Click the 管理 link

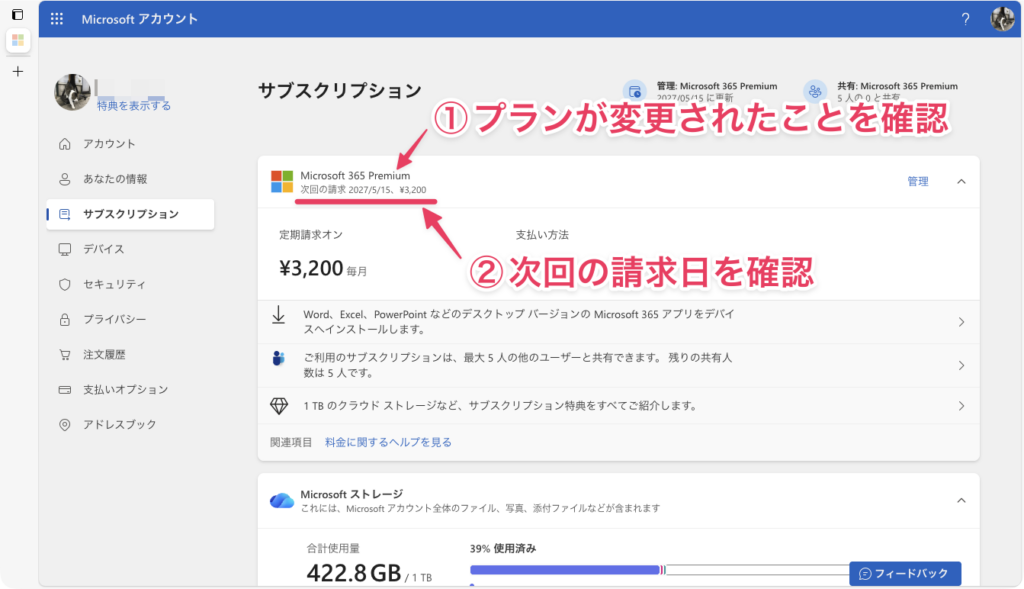[x=917, y=182]
